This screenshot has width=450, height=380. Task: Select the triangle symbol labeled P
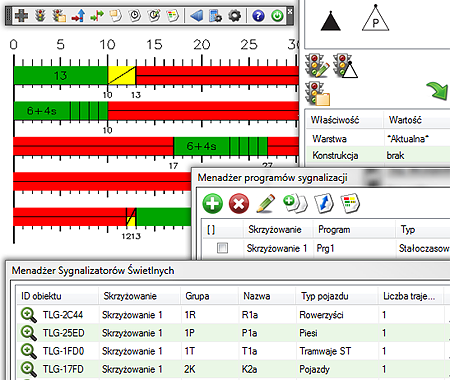coord(375,18)
